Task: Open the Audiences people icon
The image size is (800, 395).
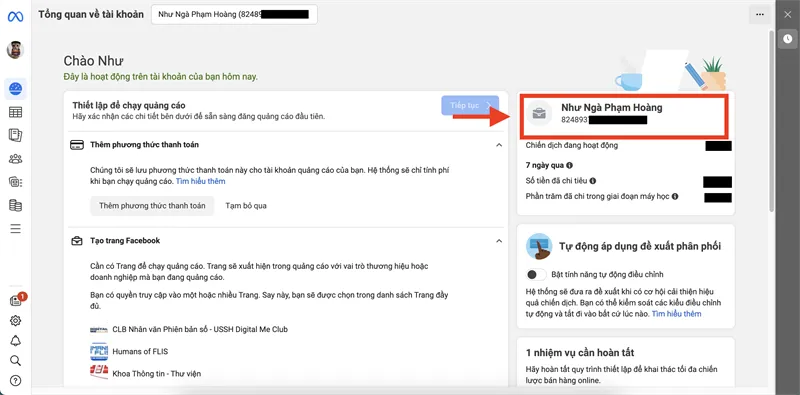Action: tap(15, 159)
